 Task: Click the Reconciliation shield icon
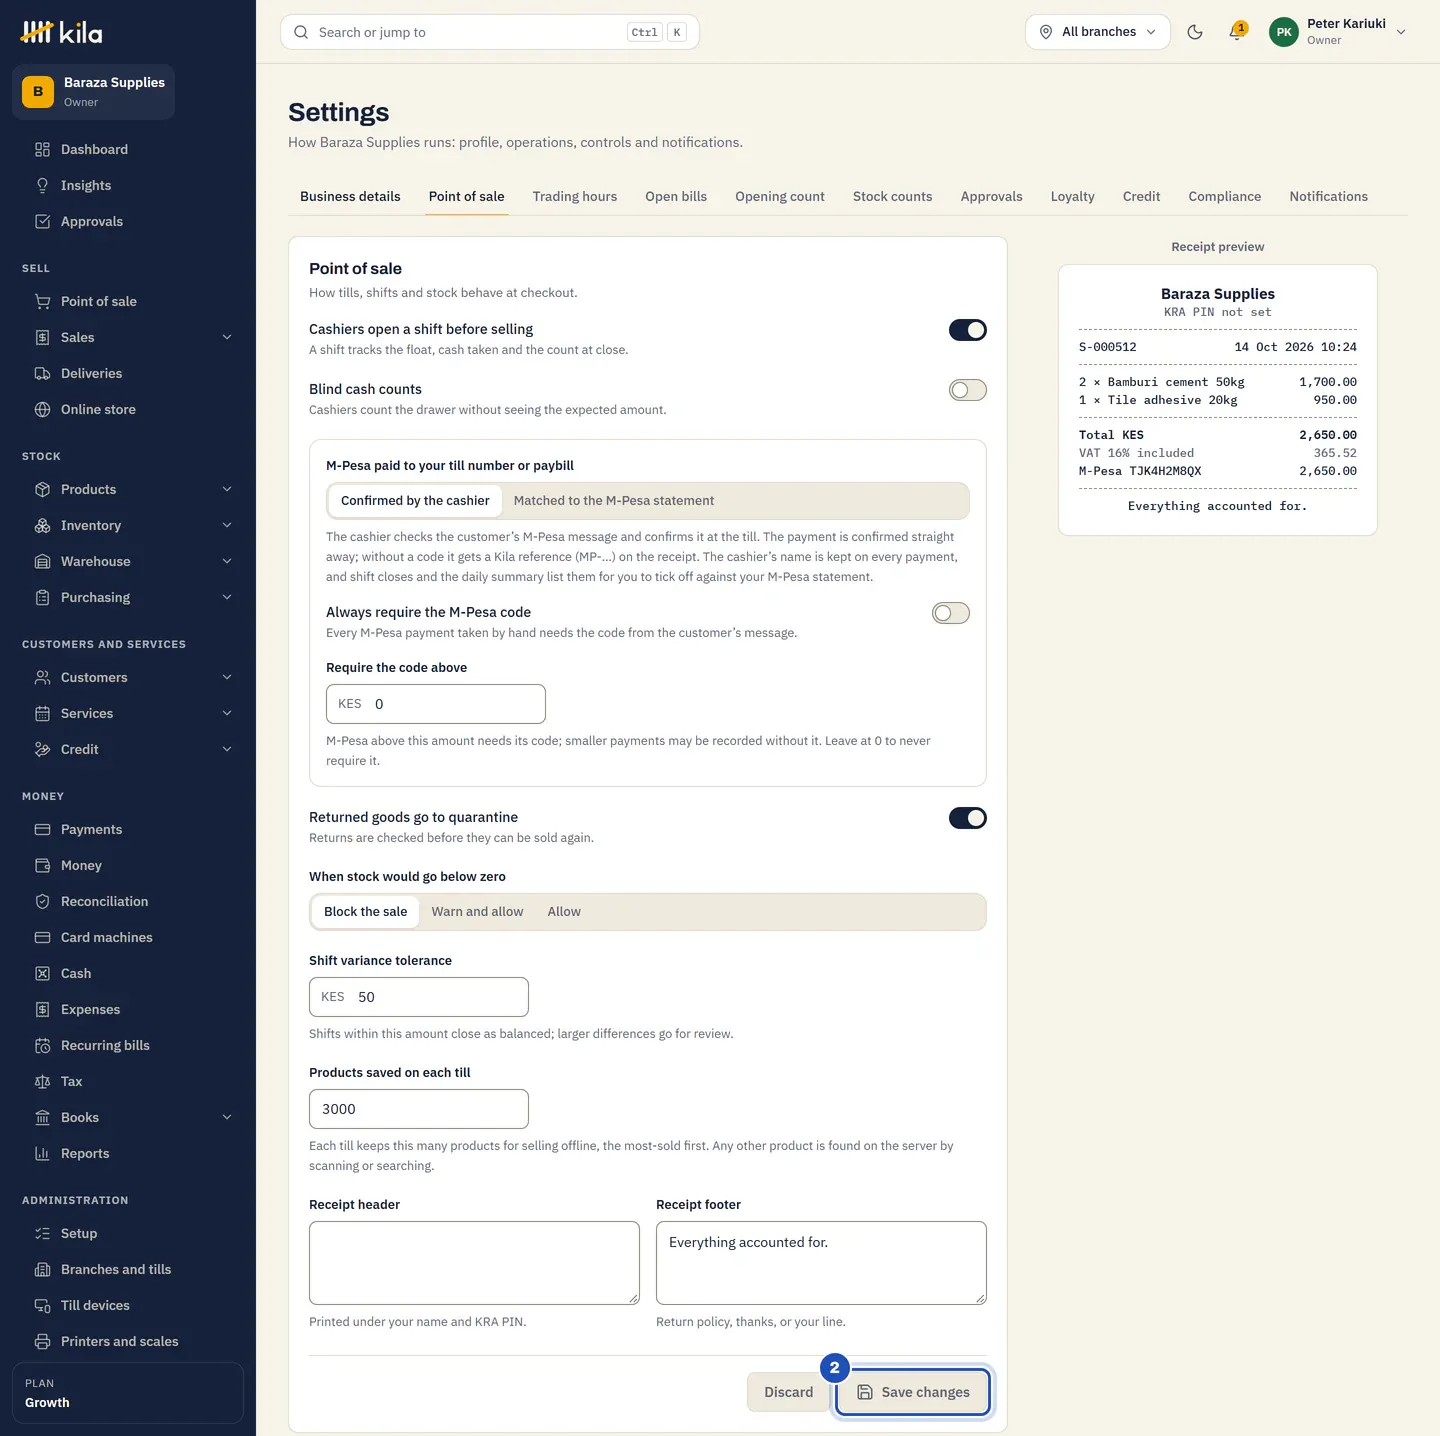click(x=42, y=901)
